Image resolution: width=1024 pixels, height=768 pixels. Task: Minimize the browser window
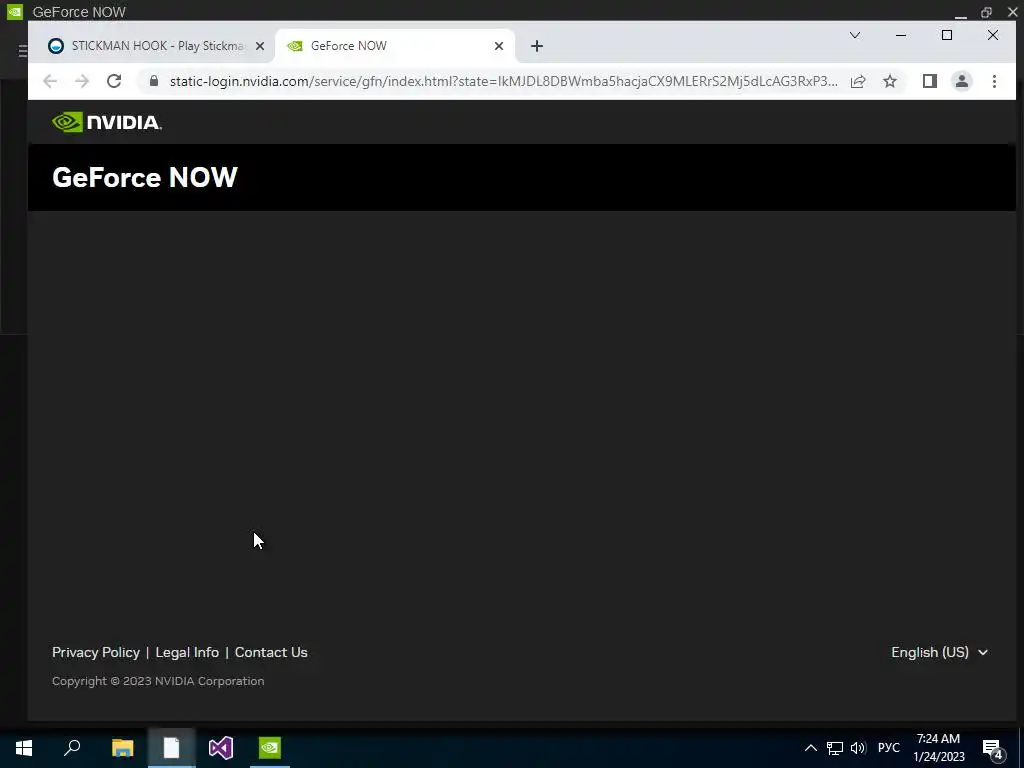(901, 35)
